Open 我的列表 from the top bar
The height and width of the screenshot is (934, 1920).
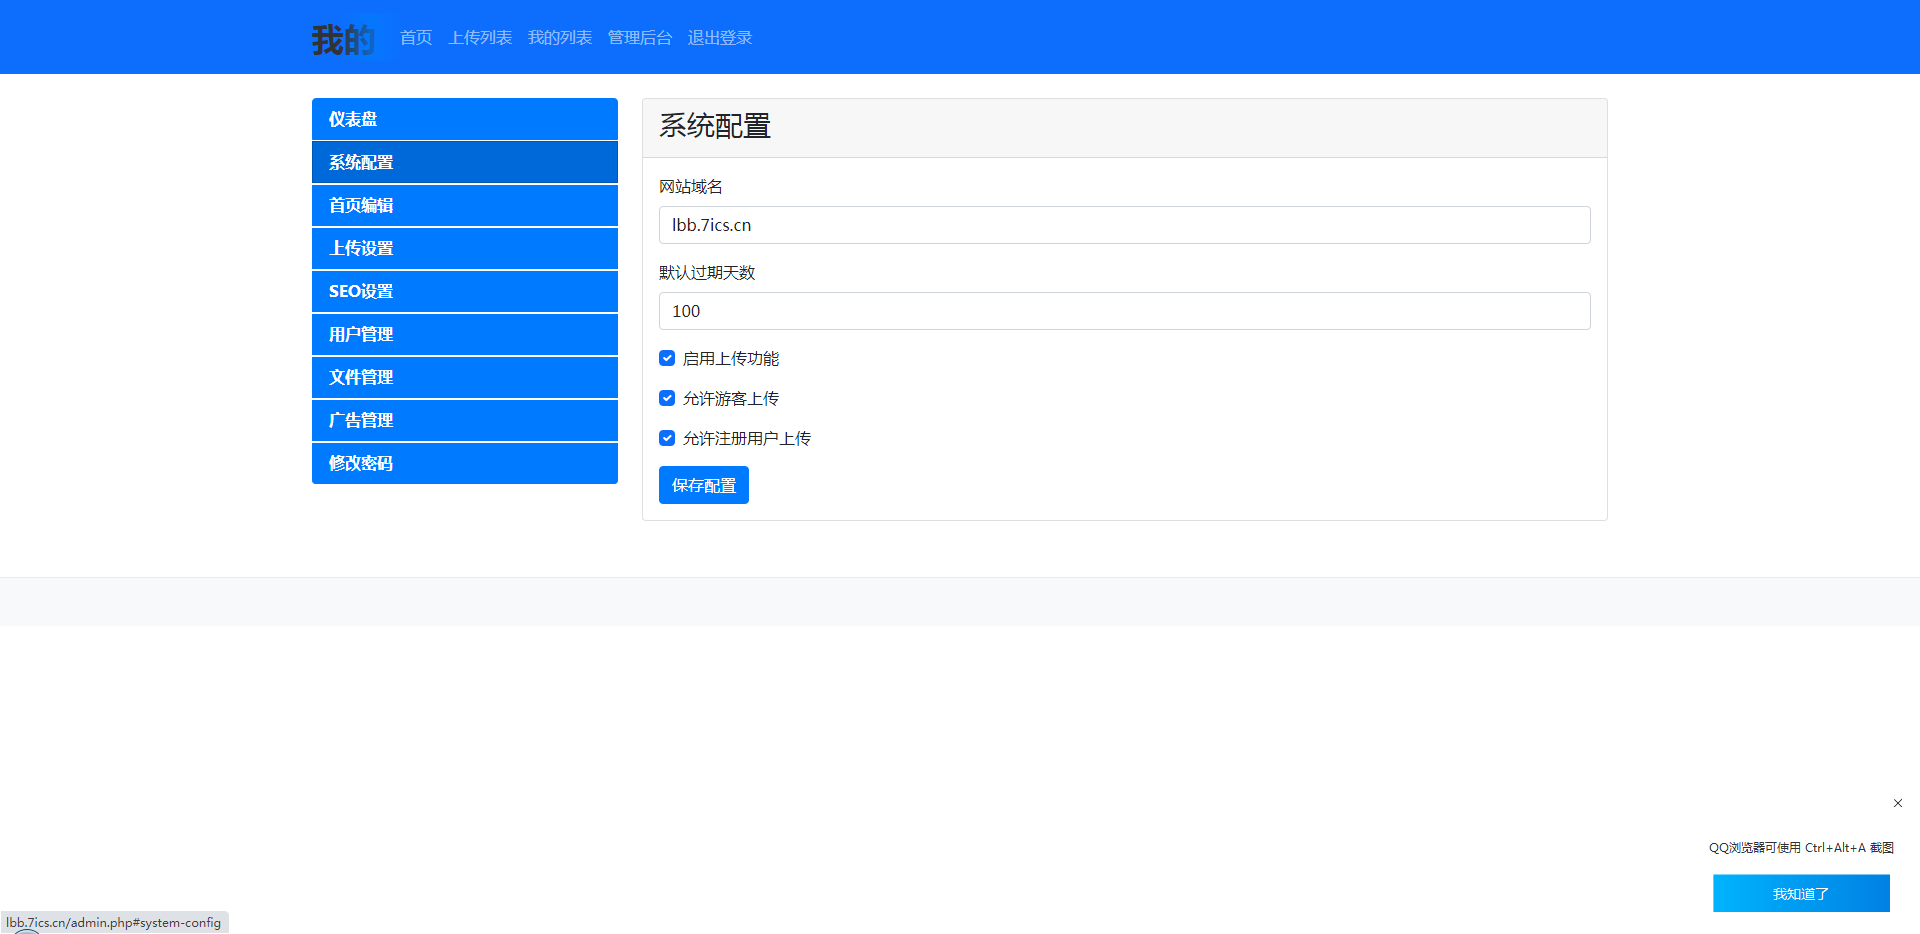pos(560,38)
